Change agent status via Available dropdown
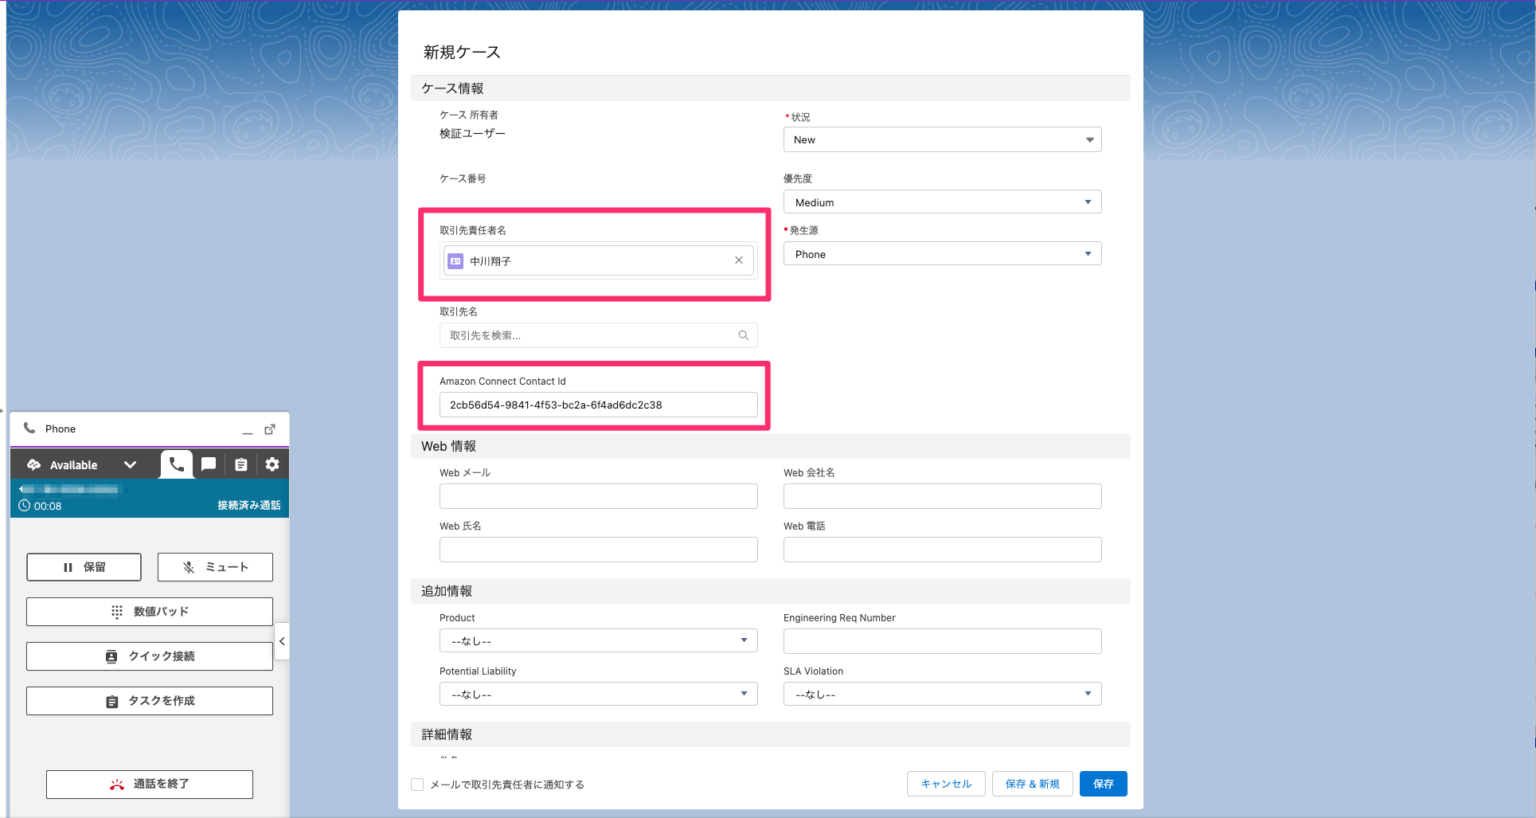 coord(129,463)
